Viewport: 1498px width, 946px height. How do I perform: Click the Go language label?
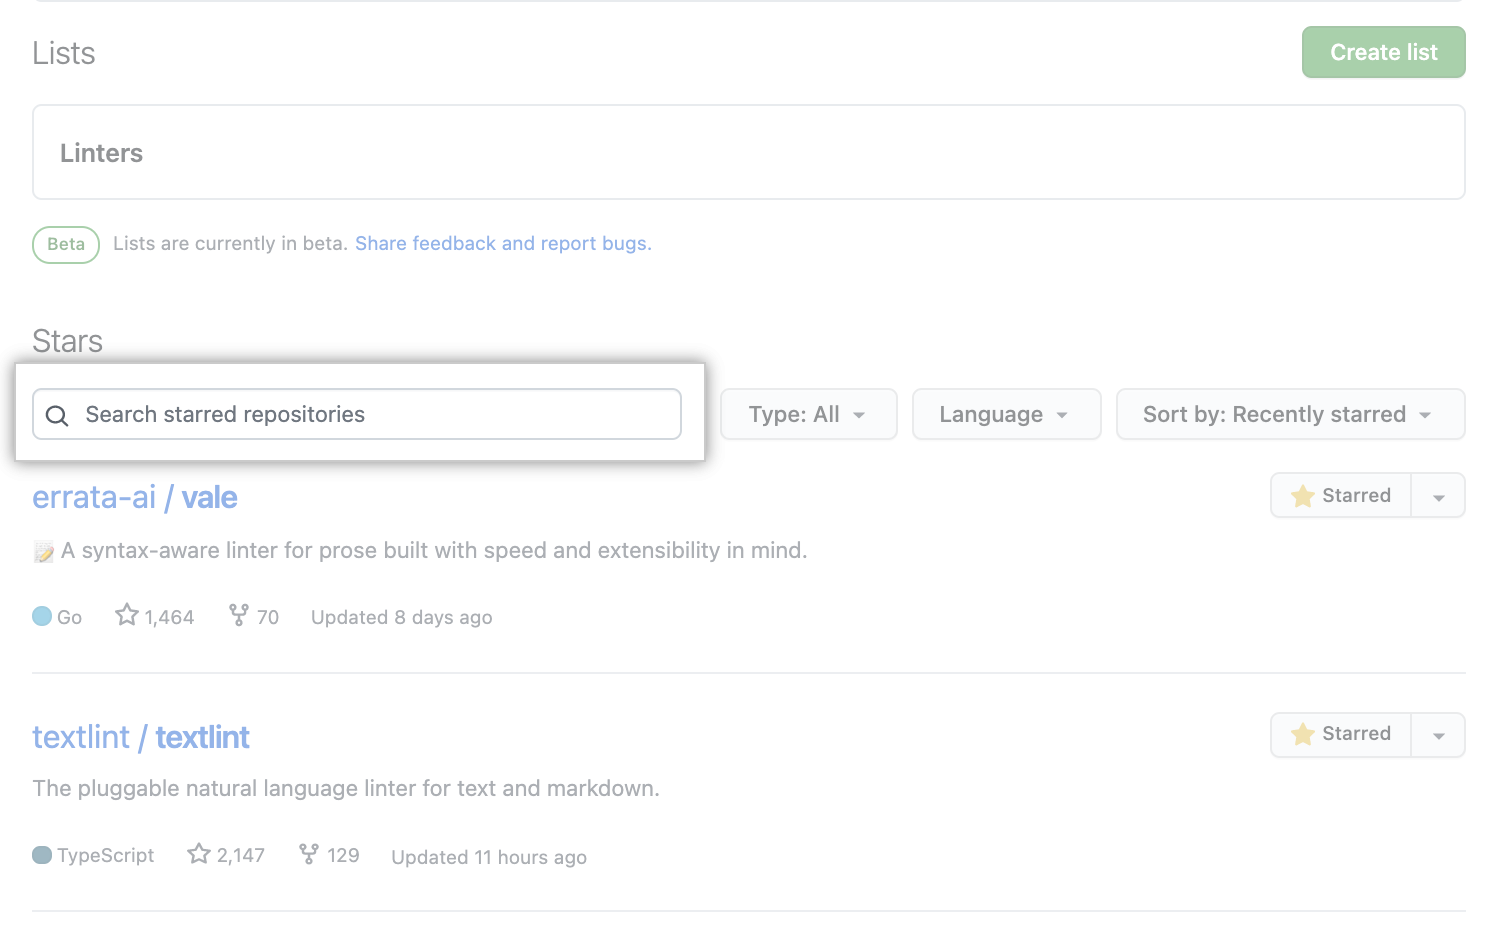coord(70,617)
